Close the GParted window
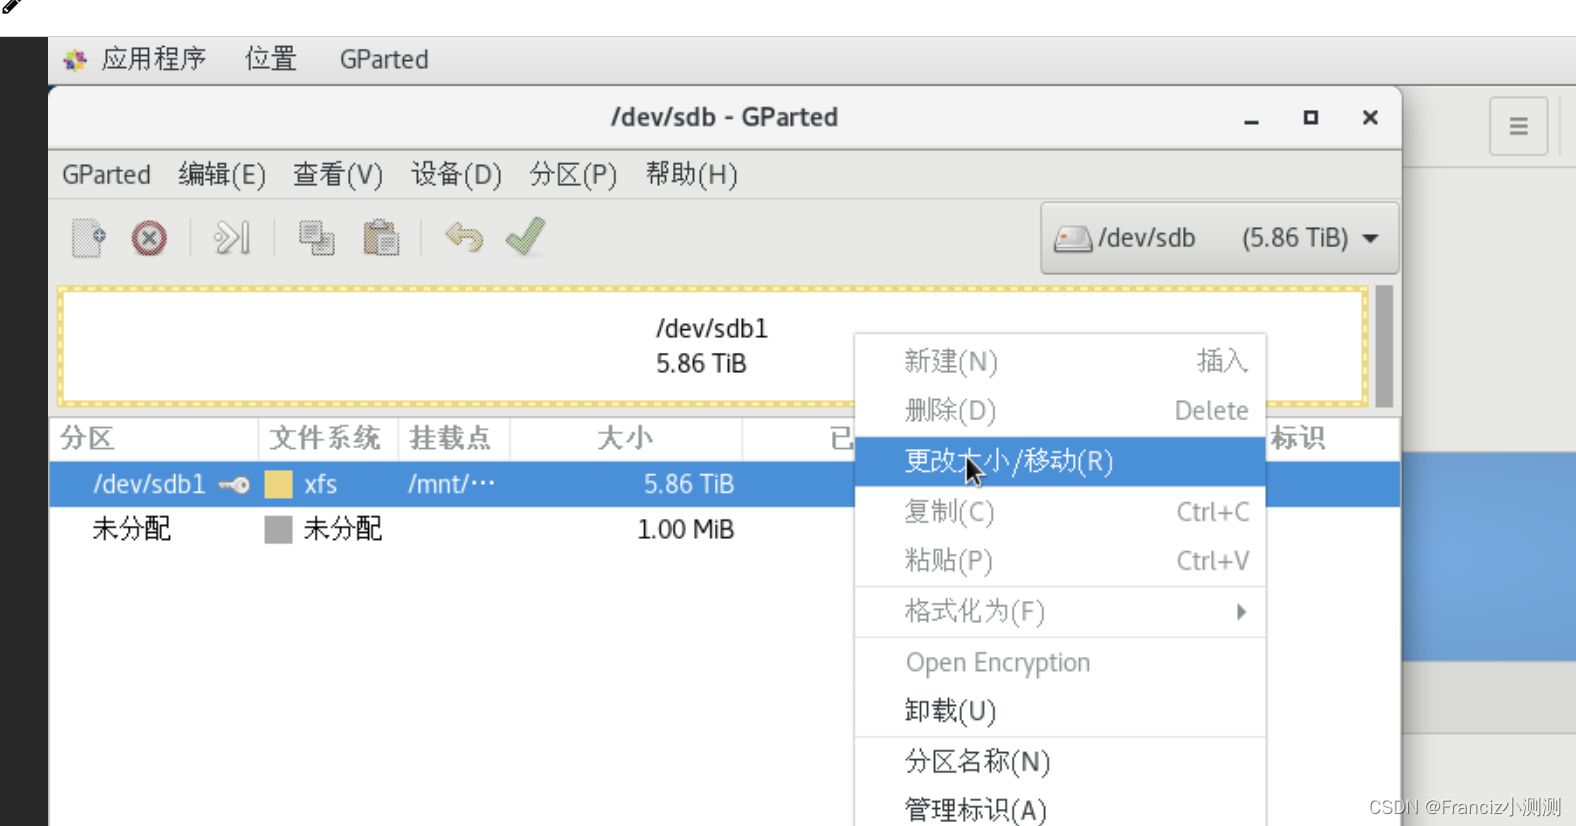This screenshot has width=1576, height=826. [1370, 118]
